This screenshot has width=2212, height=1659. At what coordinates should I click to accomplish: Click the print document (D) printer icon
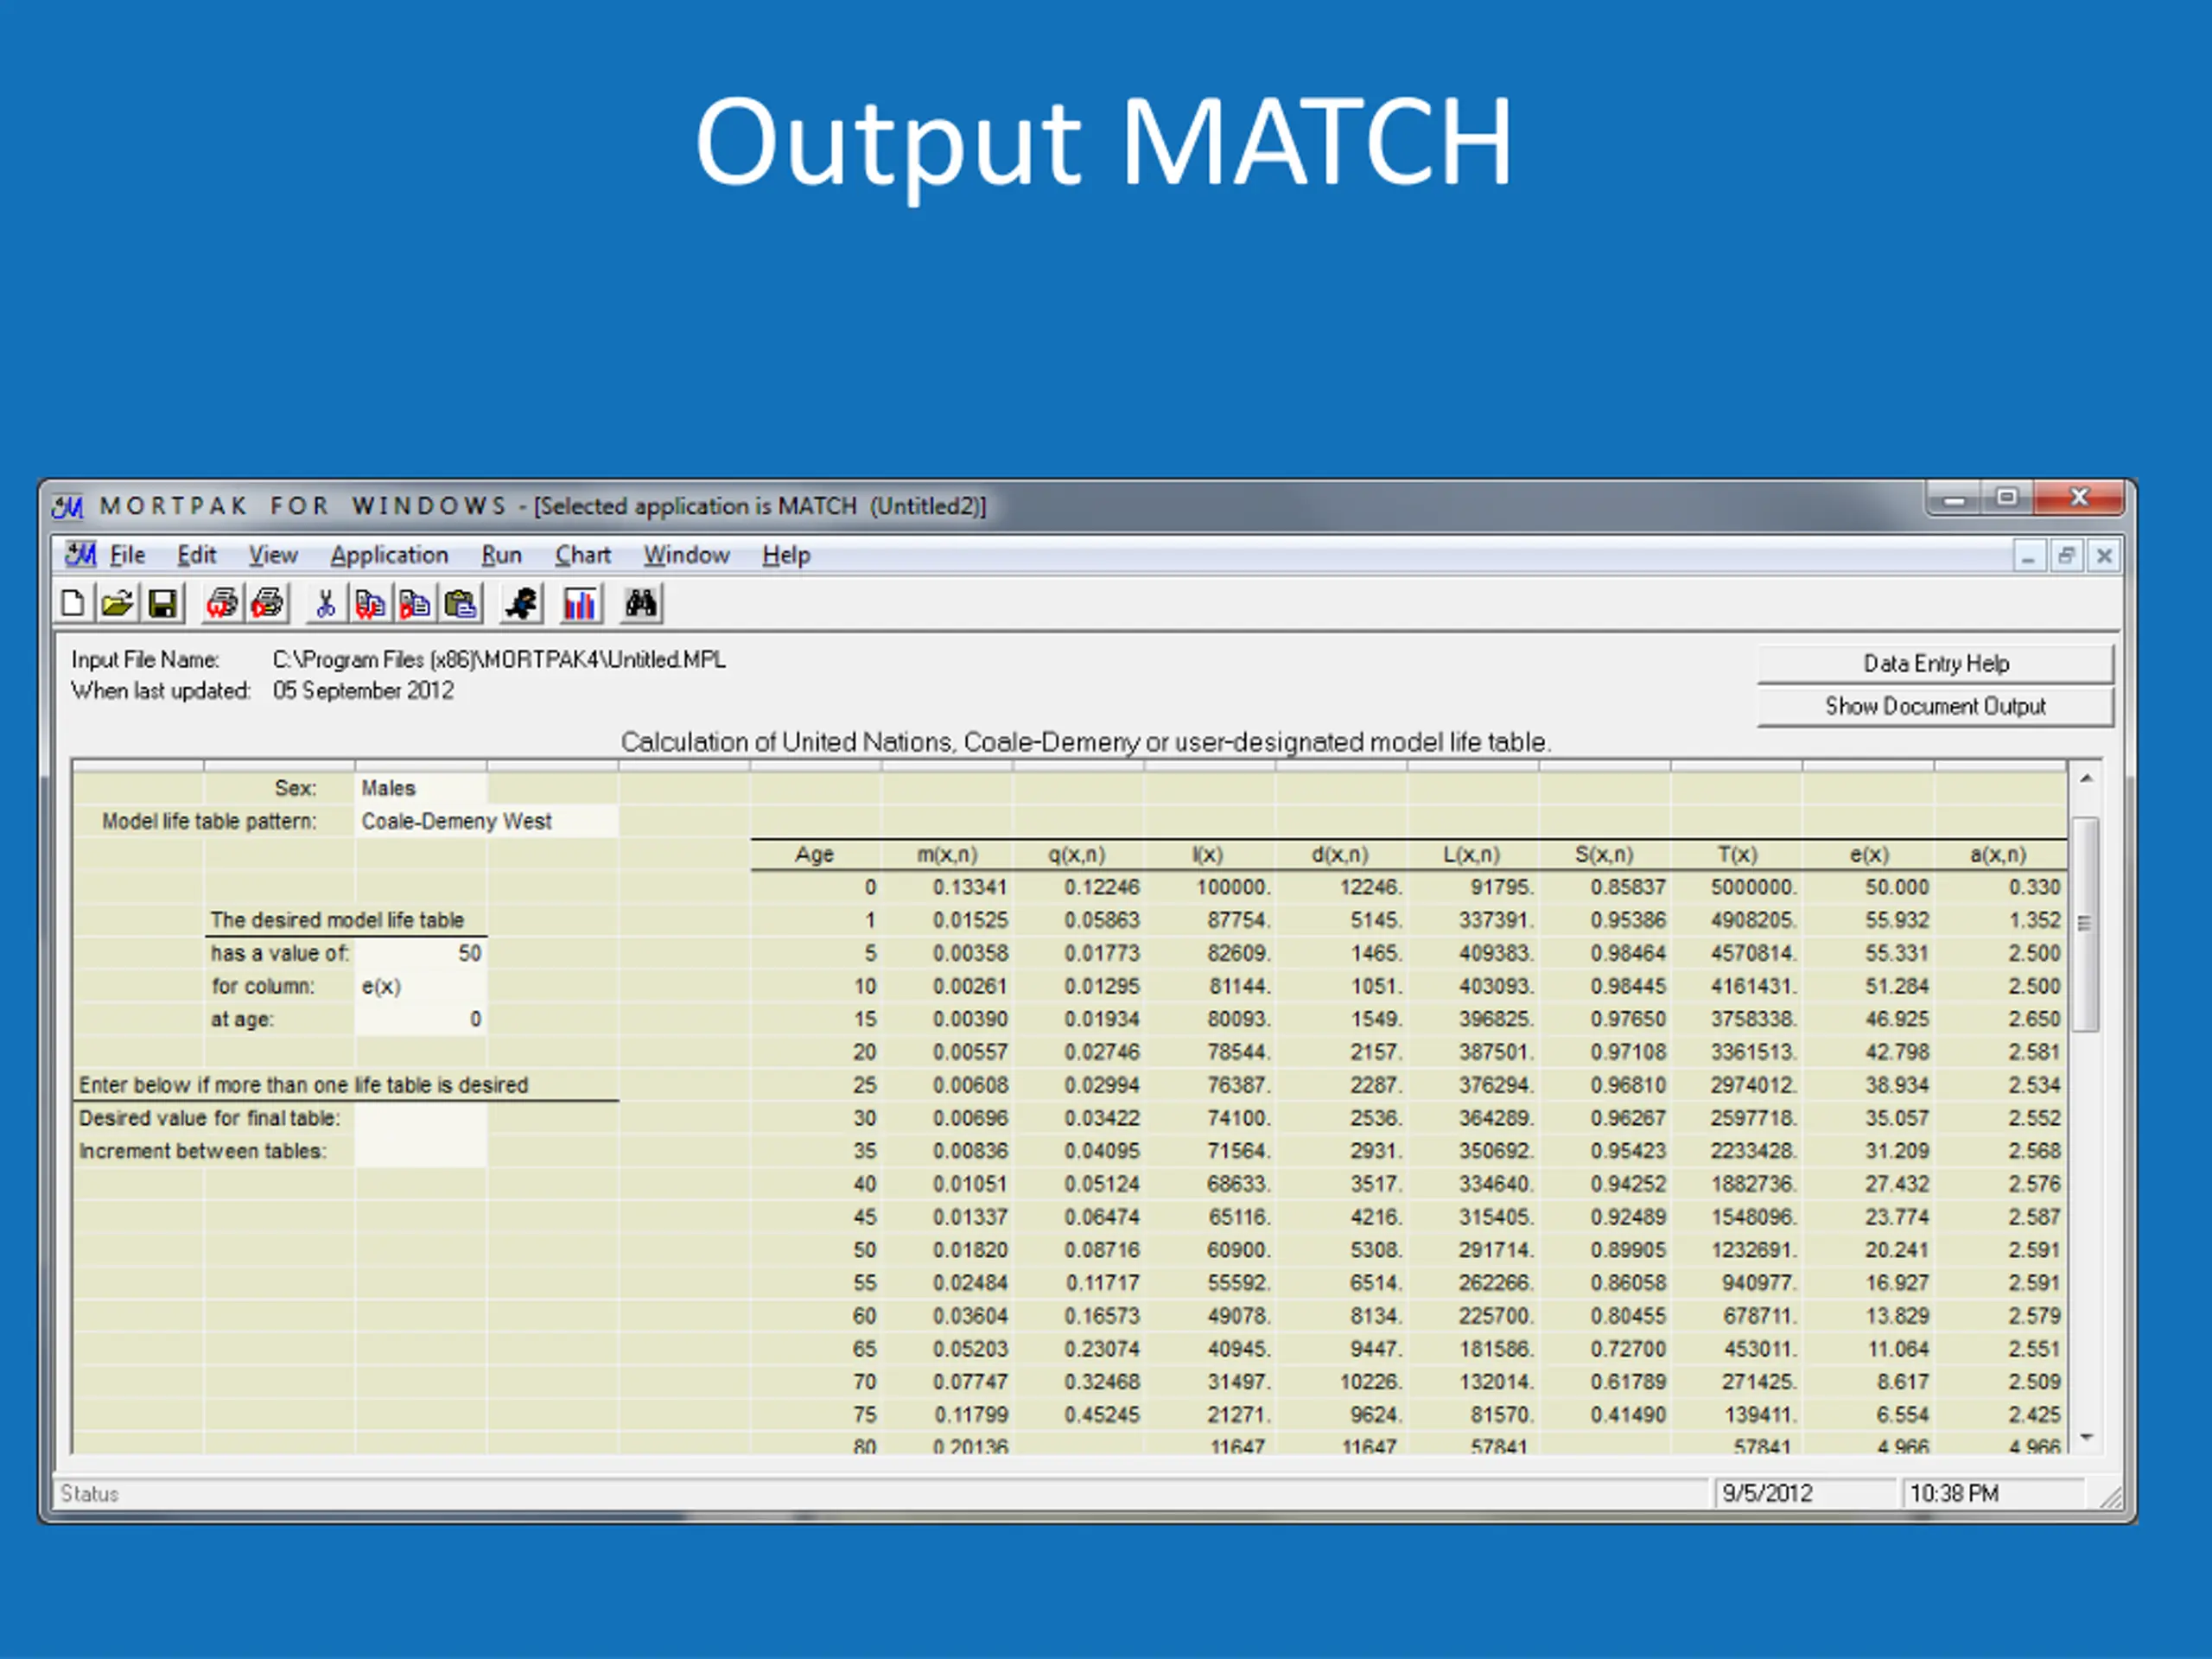(268, 604)
